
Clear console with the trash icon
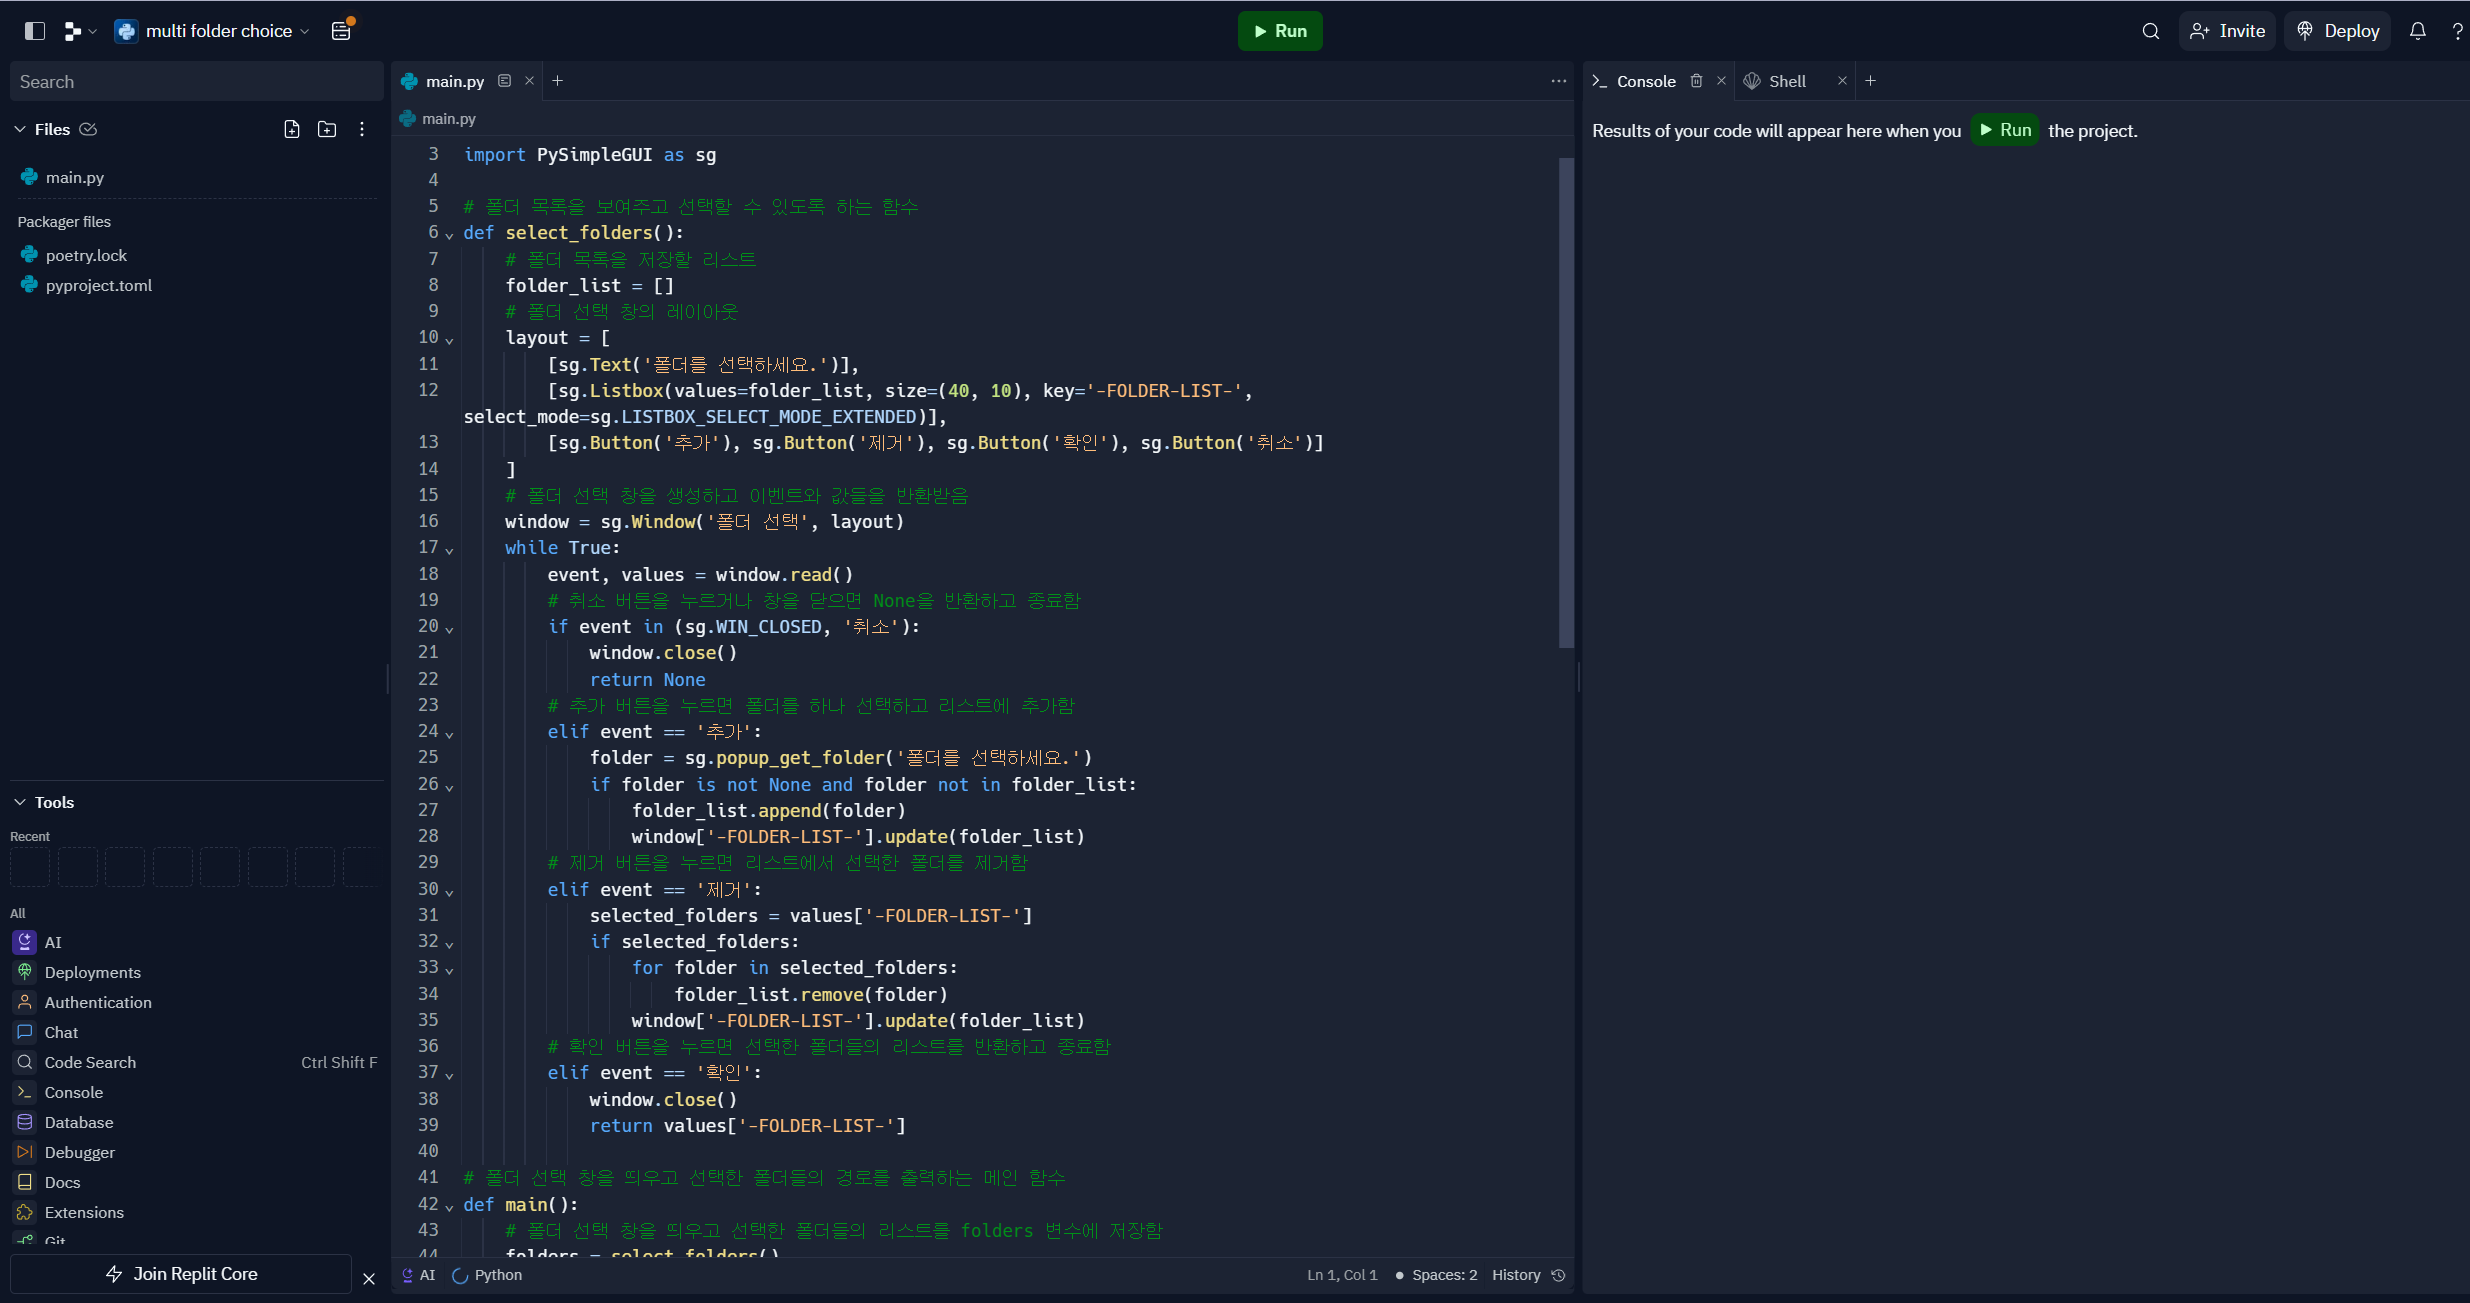coord(1696,81)
